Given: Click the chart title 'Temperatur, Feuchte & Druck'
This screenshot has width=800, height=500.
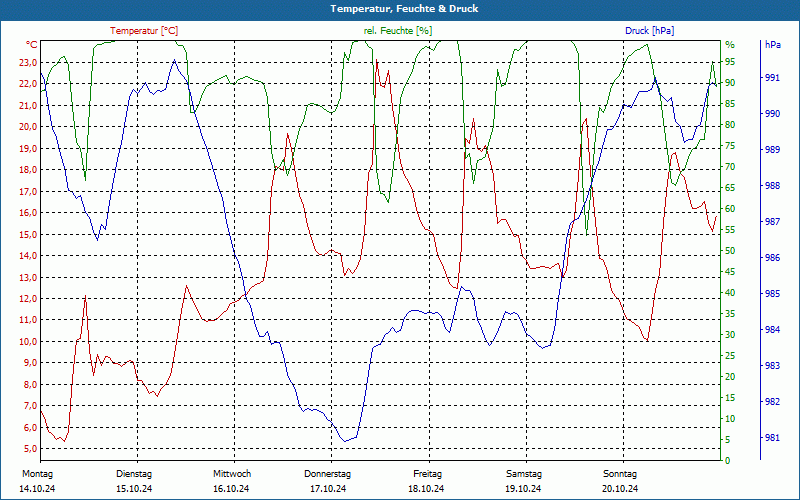Looking at the screenshot, I should [404, 9].
